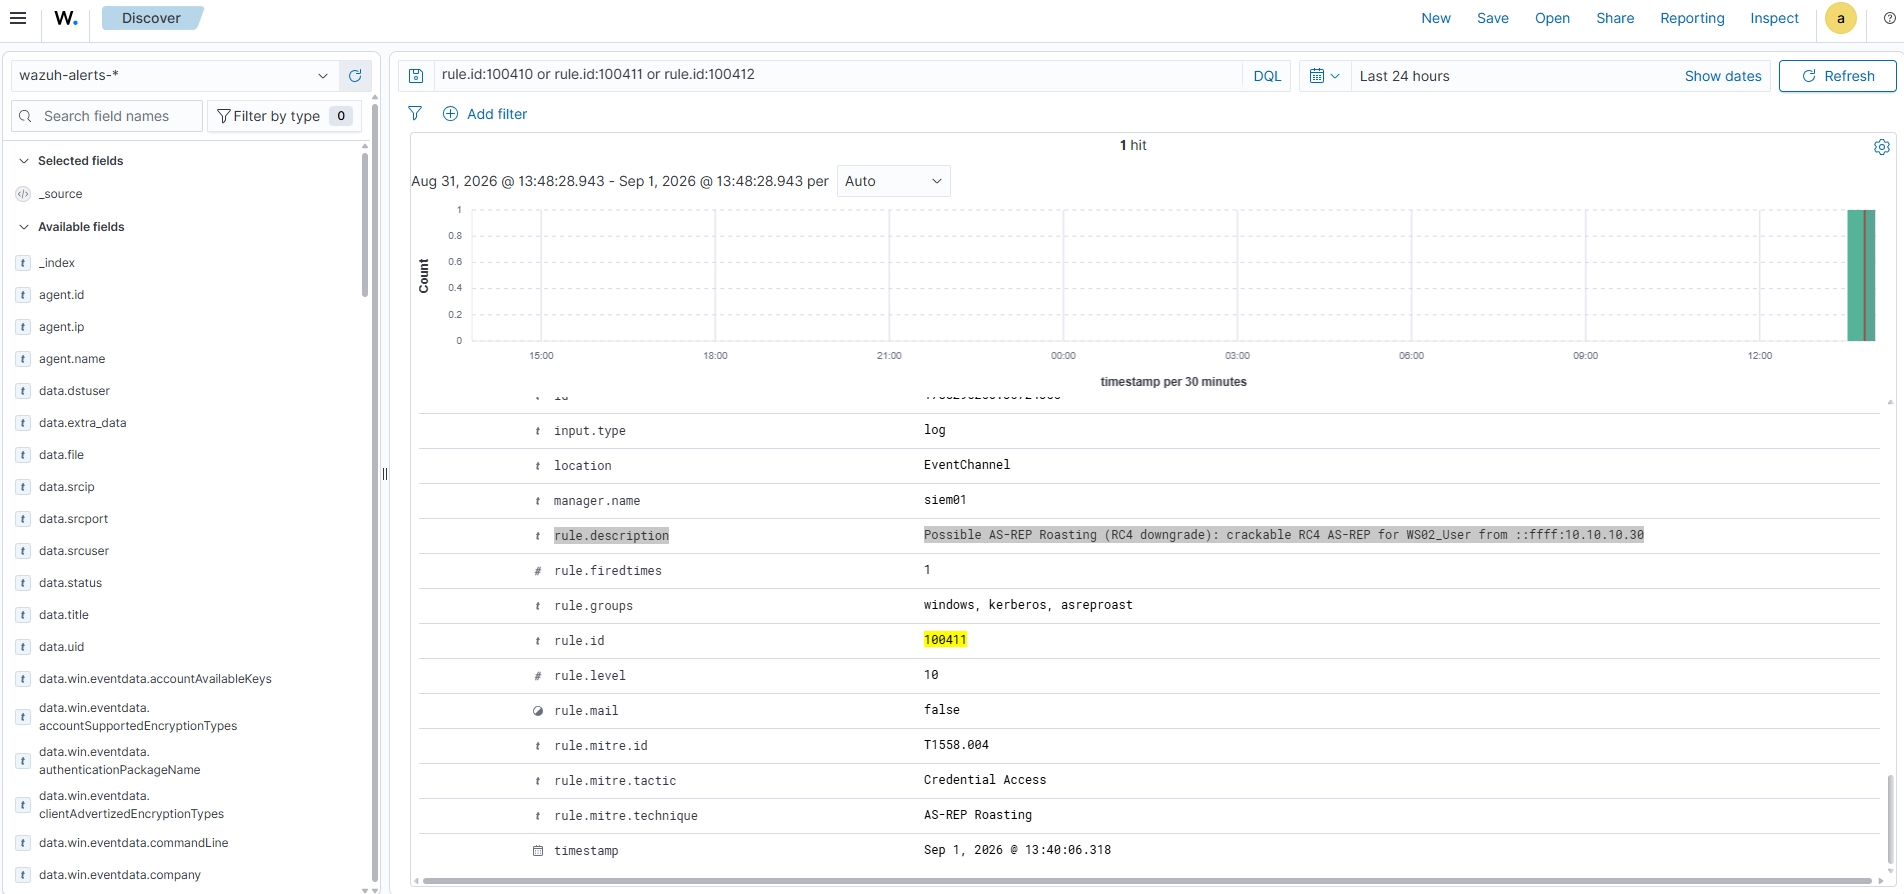
Task: Click Save in the top menu
Action: [x=1493, y=18]
